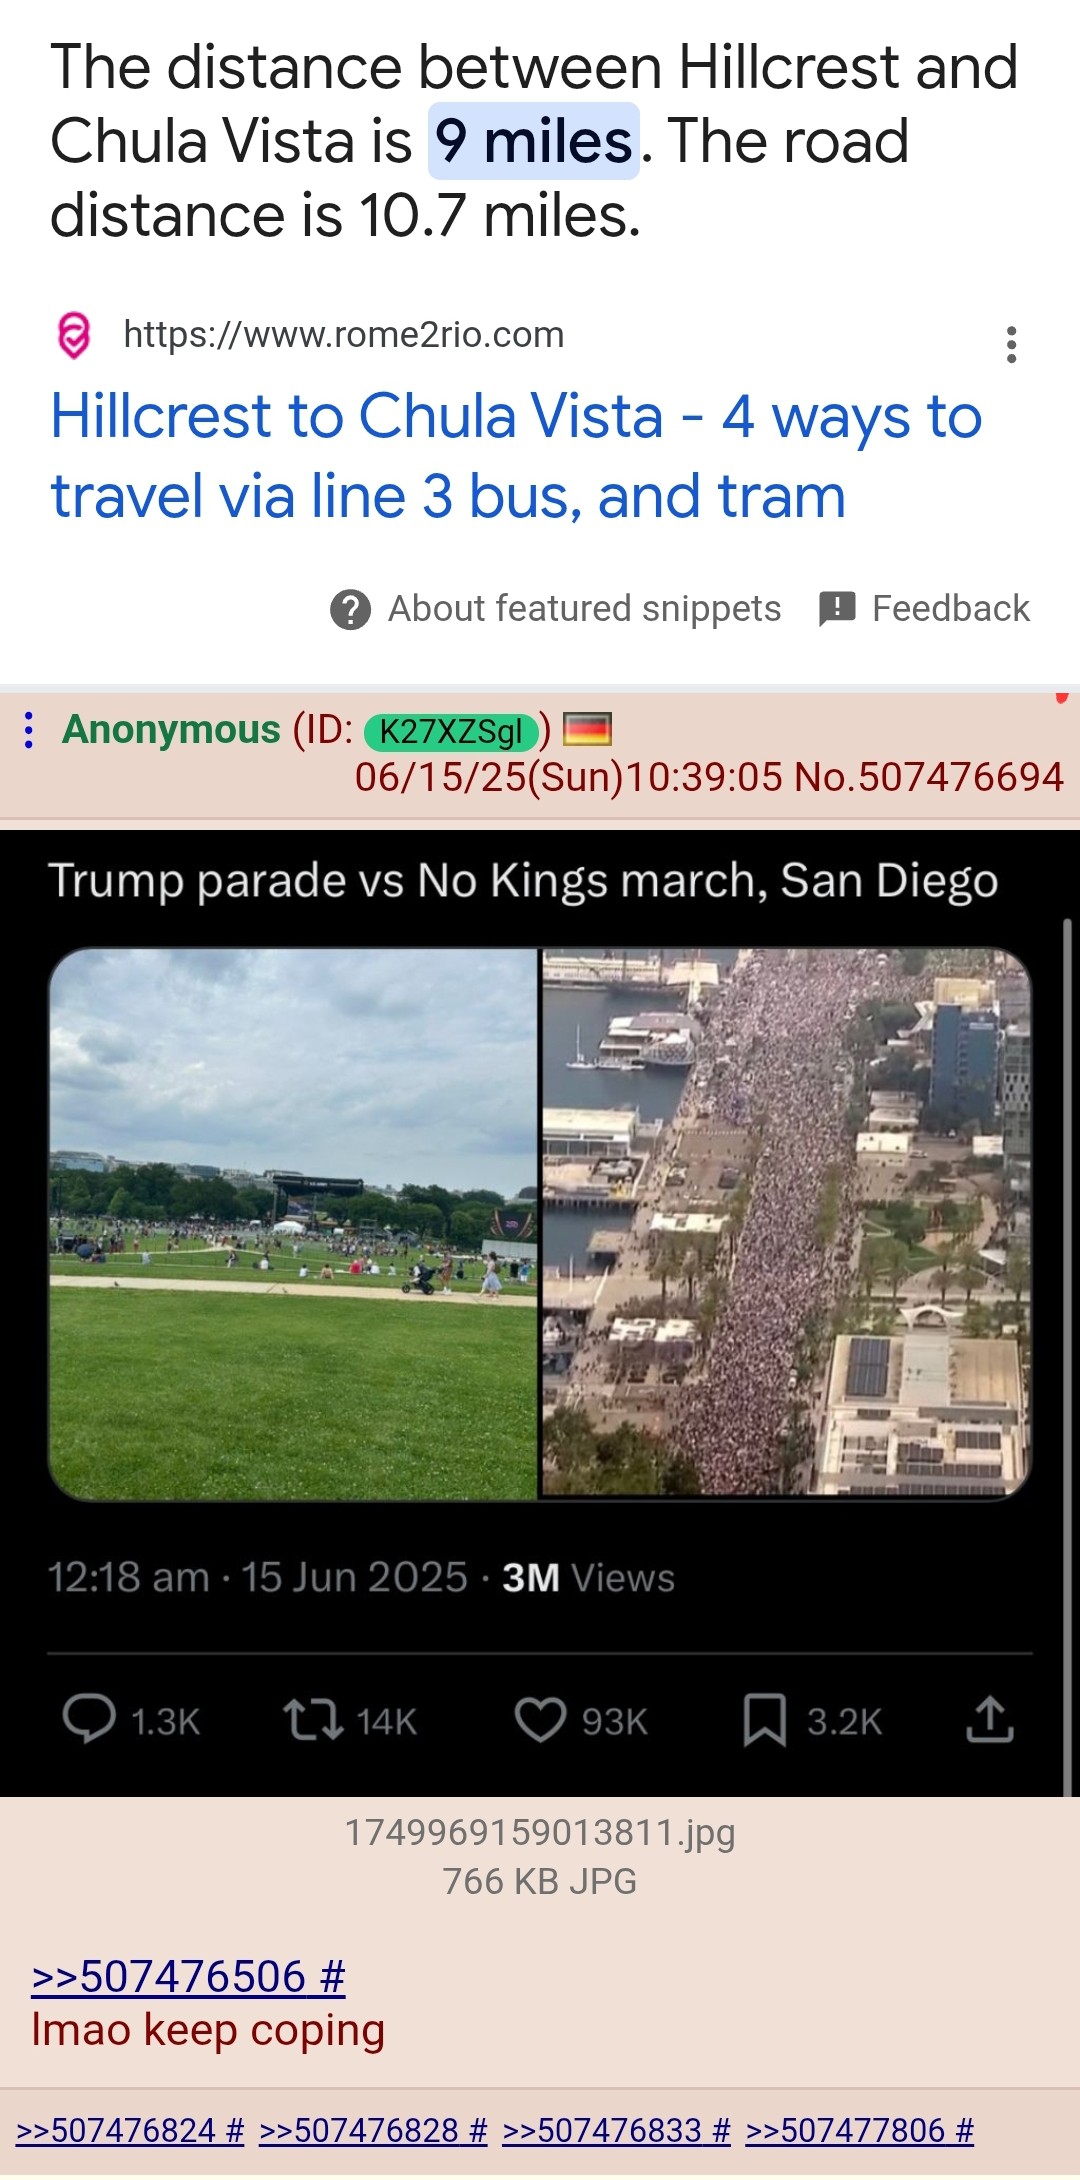
Task: Open reply backlink >>507477806
Action: (x=860, y=2131)
